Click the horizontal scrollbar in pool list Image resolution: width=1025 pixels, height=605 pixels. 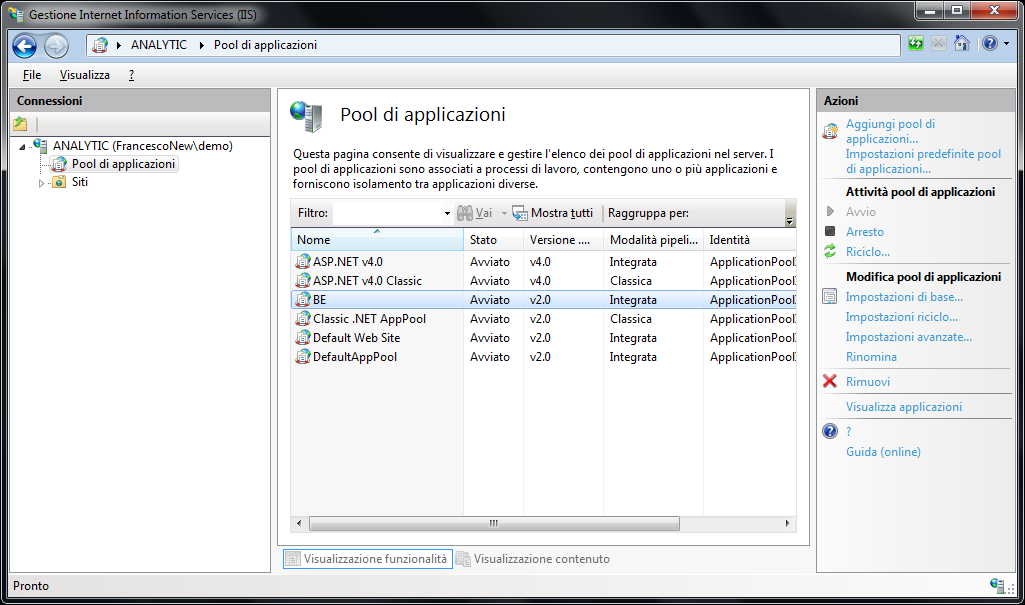tap(493, 523)
